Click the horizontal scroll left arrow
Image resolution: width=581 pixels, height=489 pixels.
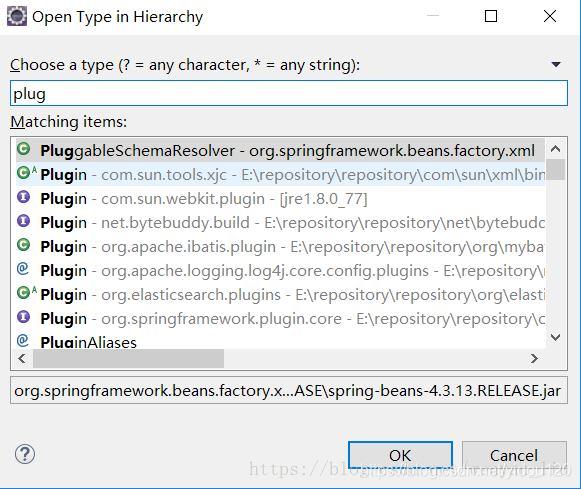tap(22, 359)
